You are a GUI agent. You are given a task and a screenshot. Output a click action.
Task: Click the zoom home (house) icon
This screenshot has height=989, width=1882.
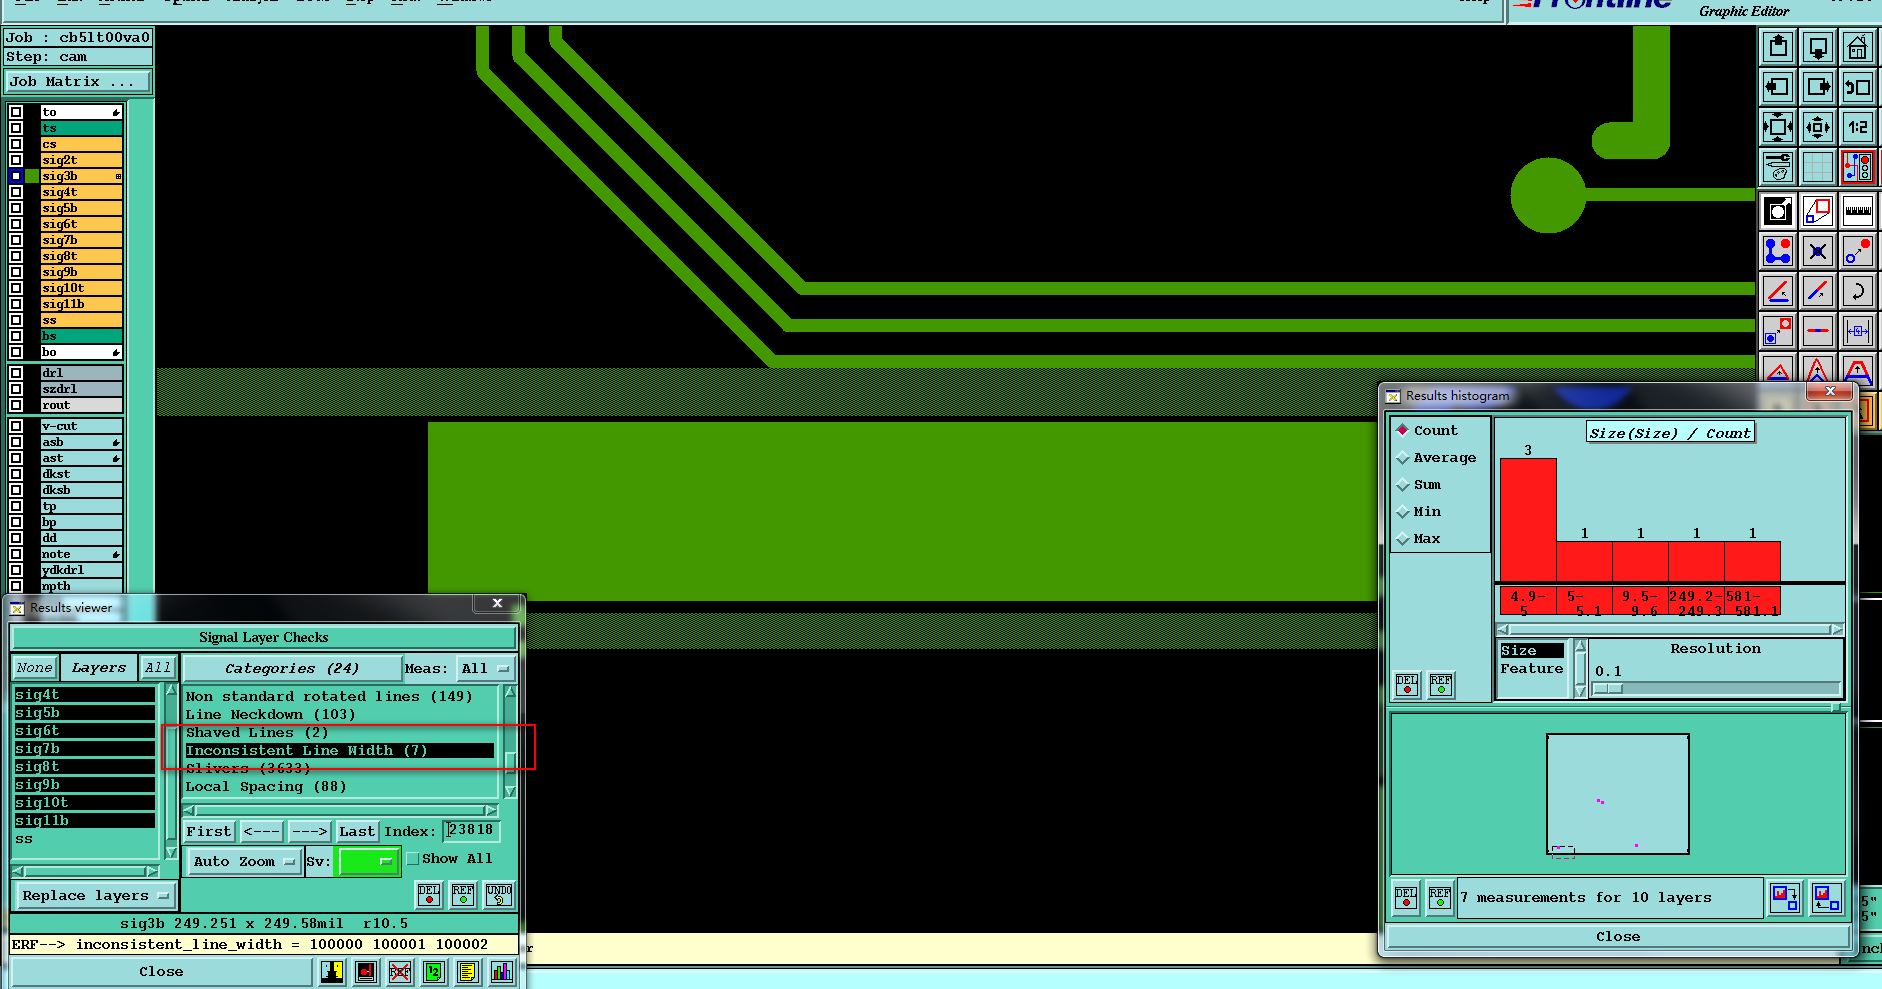1858,47
